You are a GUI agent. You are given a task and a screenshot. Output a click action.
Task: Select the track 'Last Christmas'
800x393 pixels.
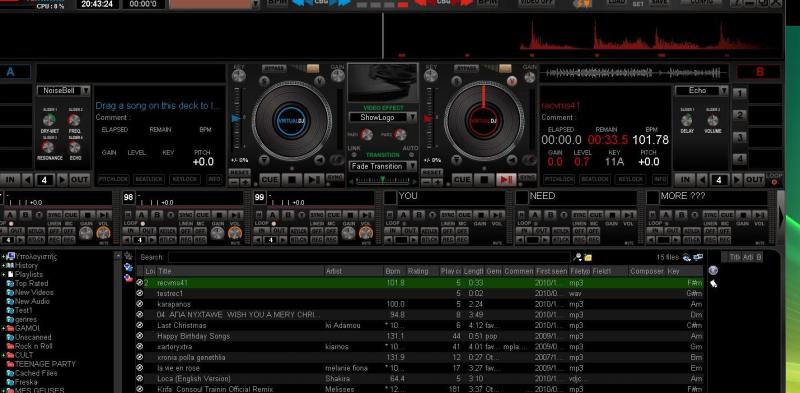point(419,325)
